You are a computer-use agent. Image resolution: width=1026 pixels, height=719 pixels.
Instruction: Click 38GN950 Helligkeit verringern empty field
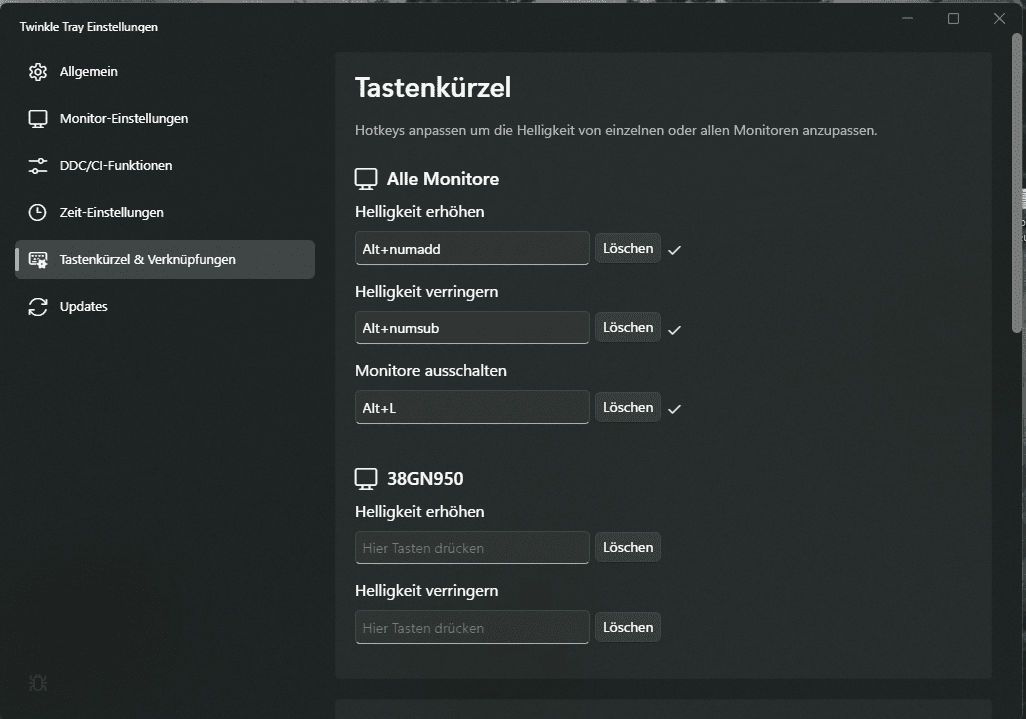pyautogui.click(x=471, y=628)
